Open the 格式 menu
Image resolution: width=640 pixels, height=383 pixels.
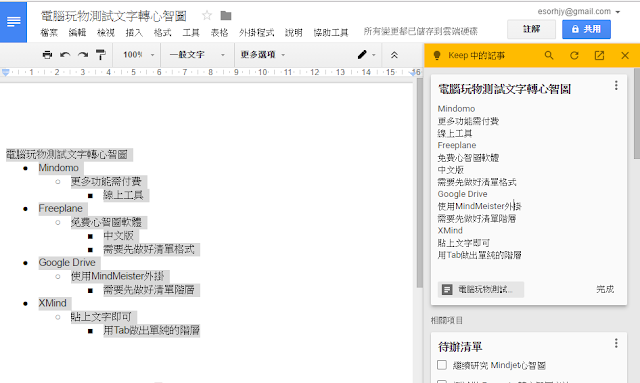click(162, 32)
